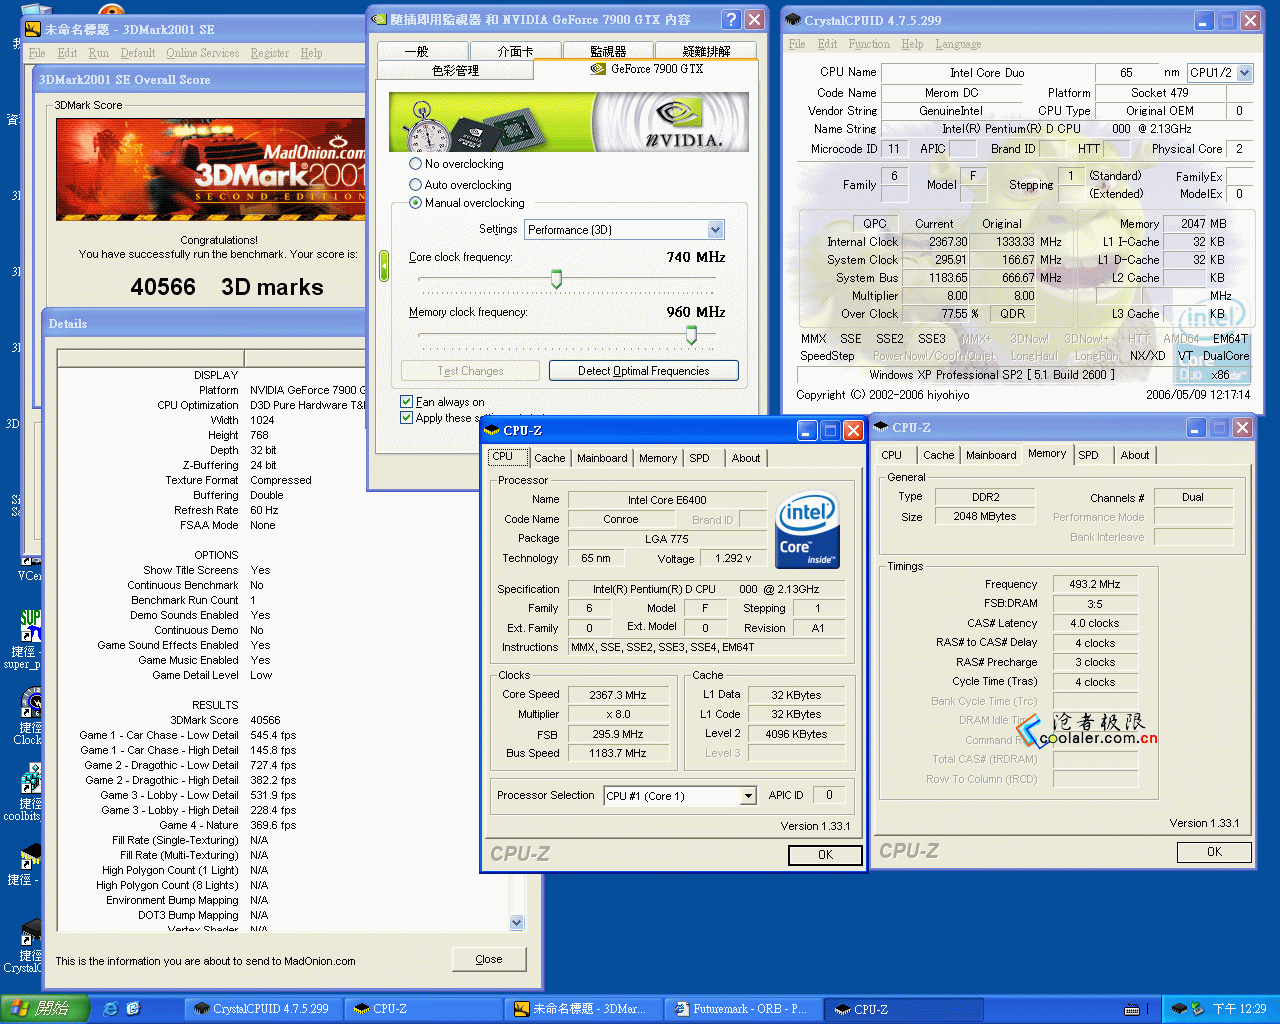Open the Run menu in 3DMark2001
Screen dimensions: 1280x1024
pyautogui.click(x=99, y=53)
